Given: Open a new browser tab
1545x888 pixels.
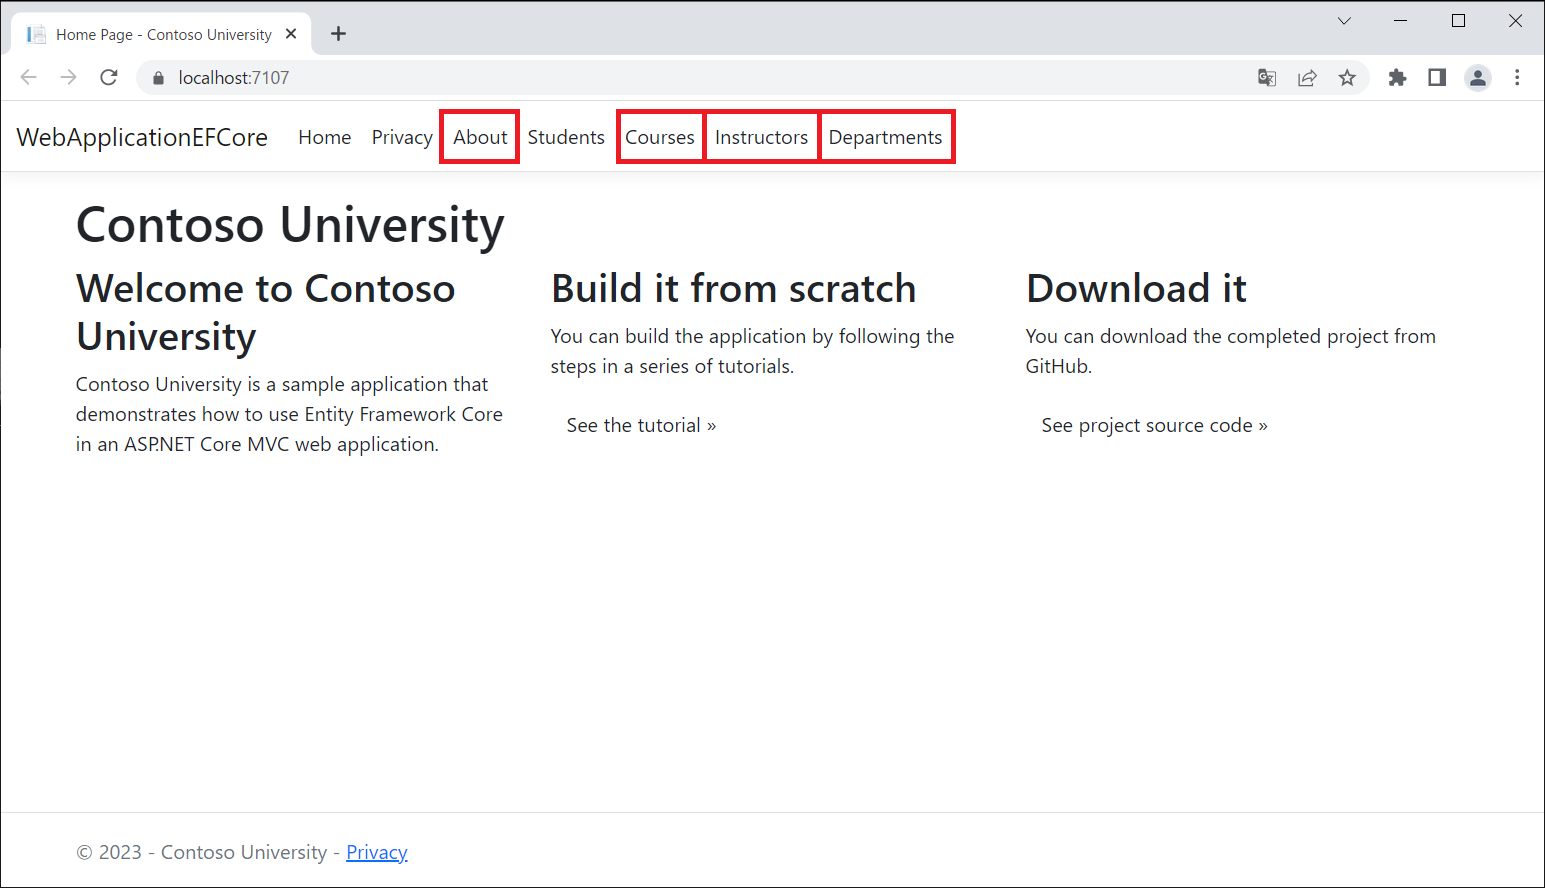Looking at the screenshot, I should point(339,34).
